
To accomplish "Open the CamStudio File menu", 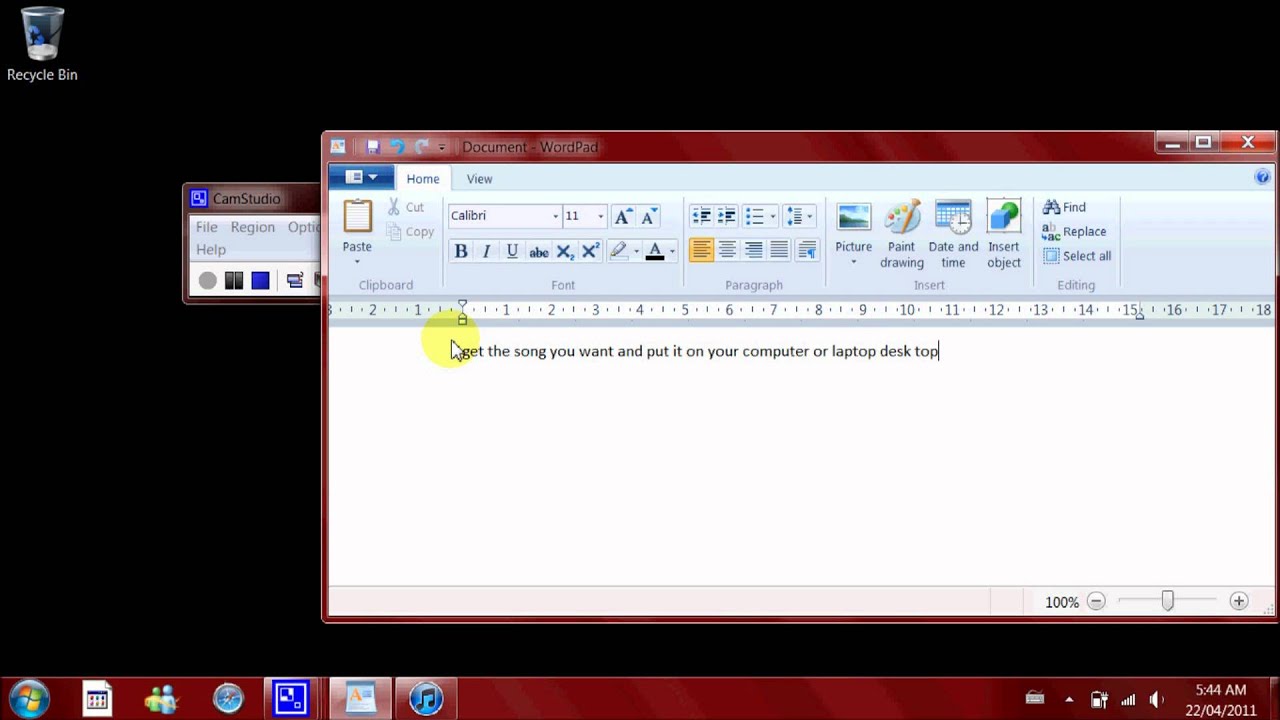I will (x=207, y=227).
